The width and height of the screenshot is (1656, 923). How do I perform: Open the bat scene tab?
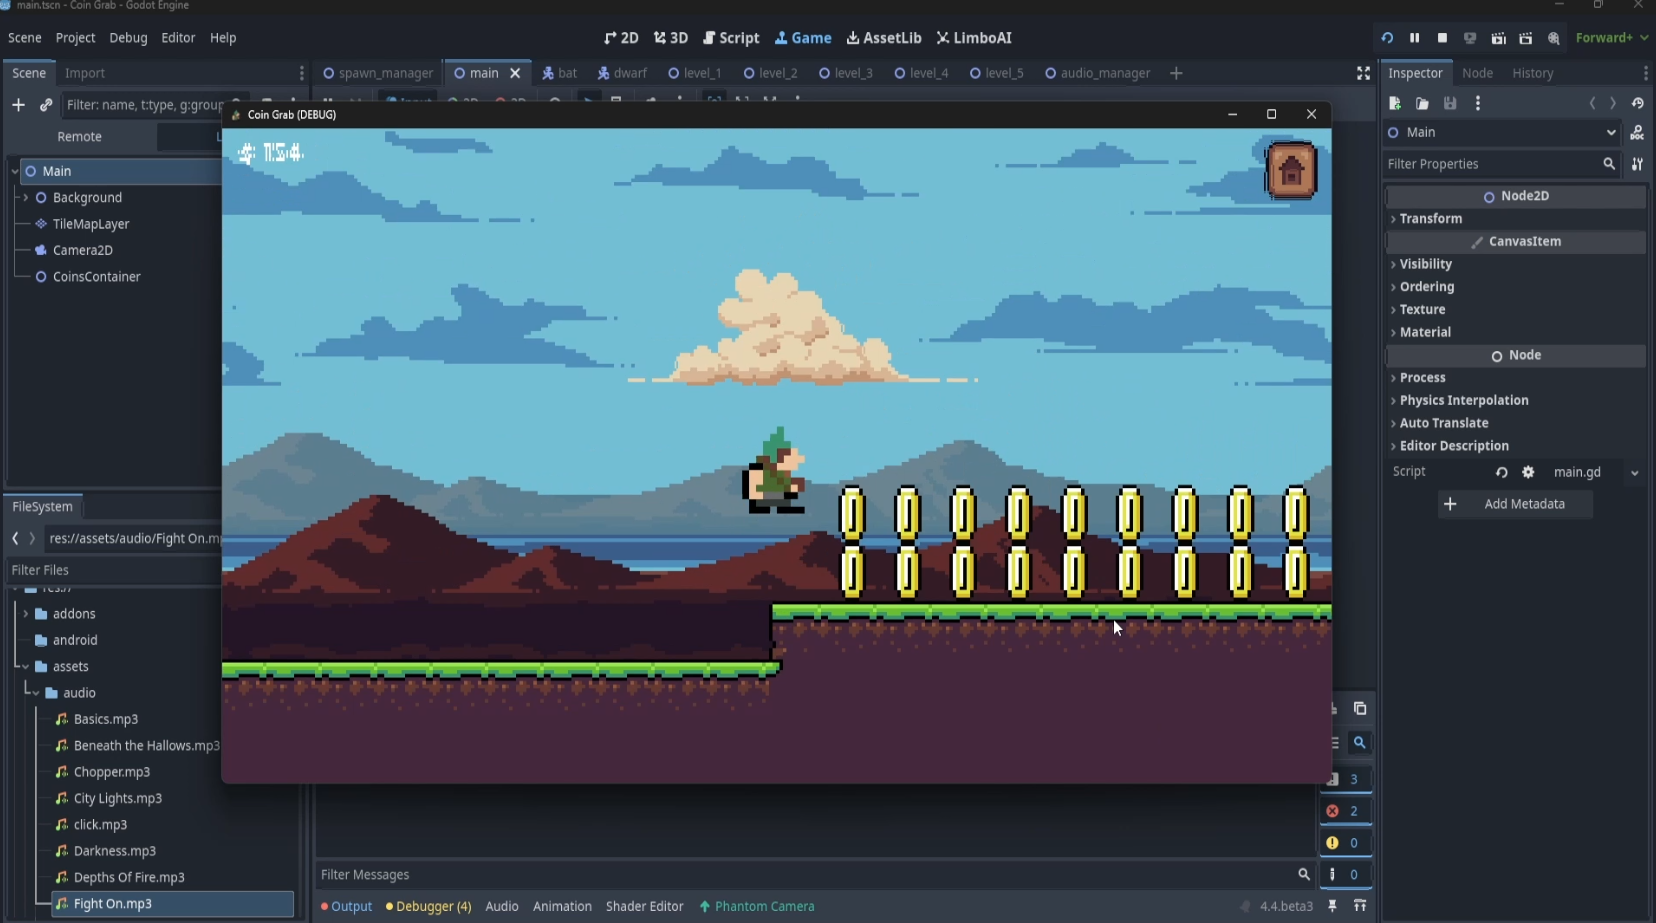[x=559, y=73]
